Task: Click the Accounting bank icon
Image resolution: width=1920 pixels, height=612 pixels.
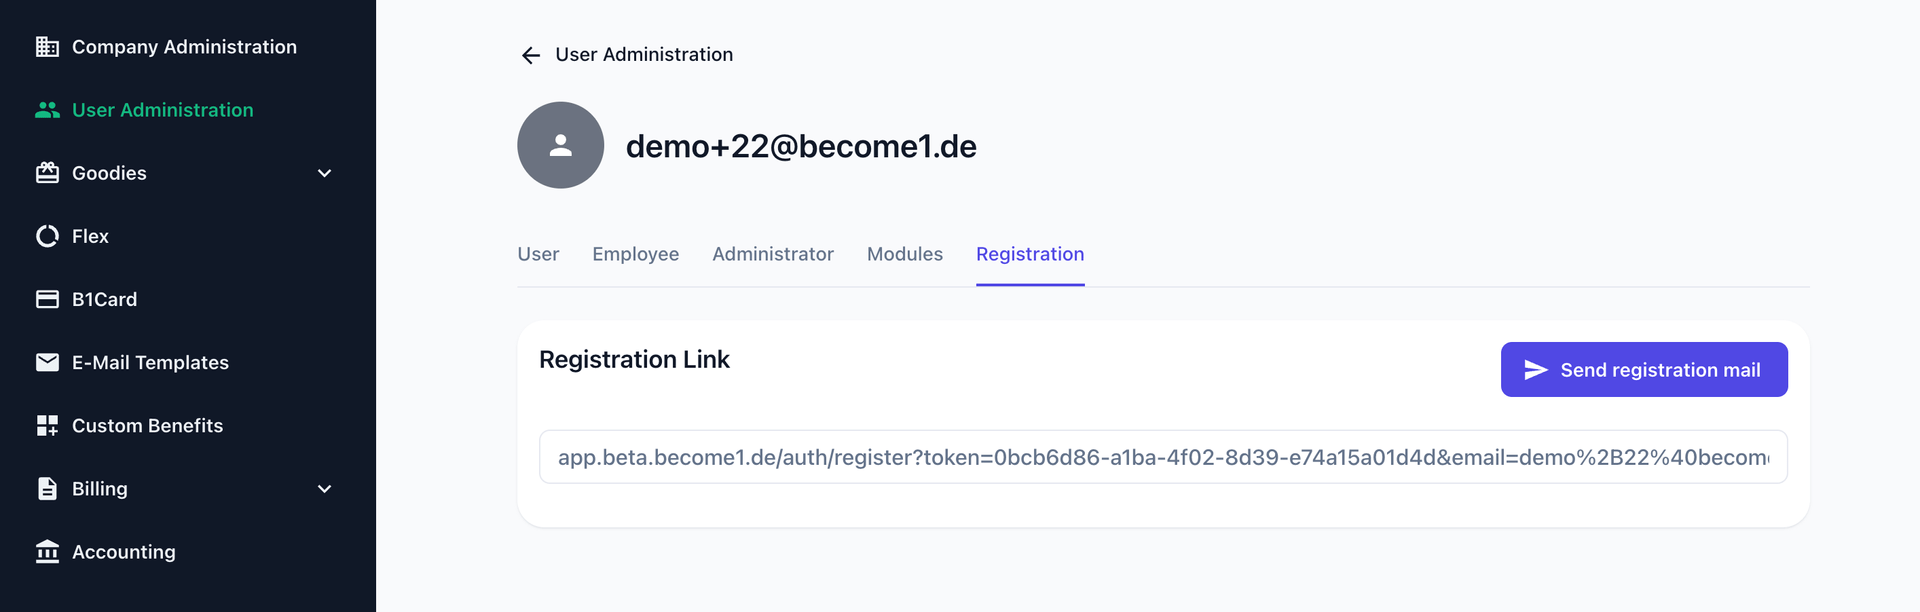Action: point(47,552)
